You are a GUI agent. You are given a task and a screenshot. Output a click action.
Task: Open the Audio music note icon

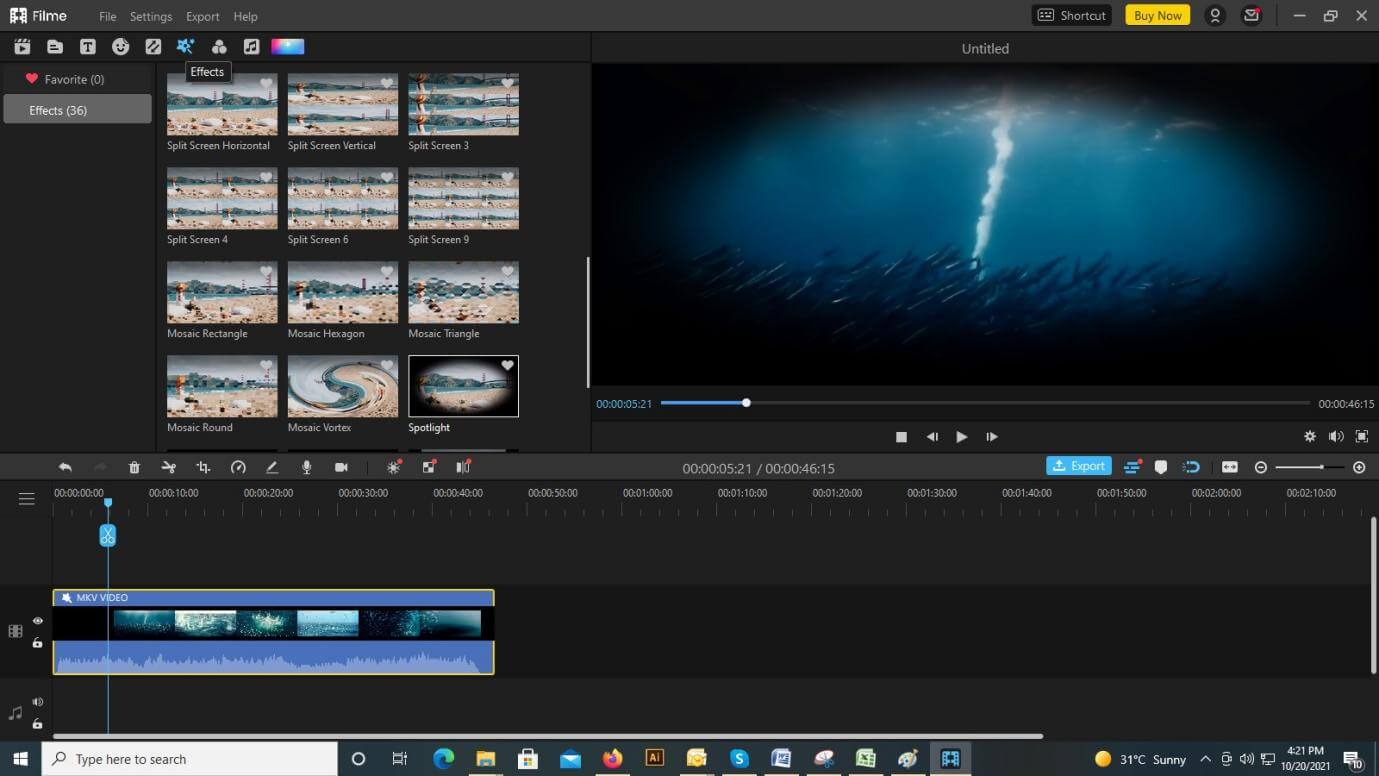(251, 46)
